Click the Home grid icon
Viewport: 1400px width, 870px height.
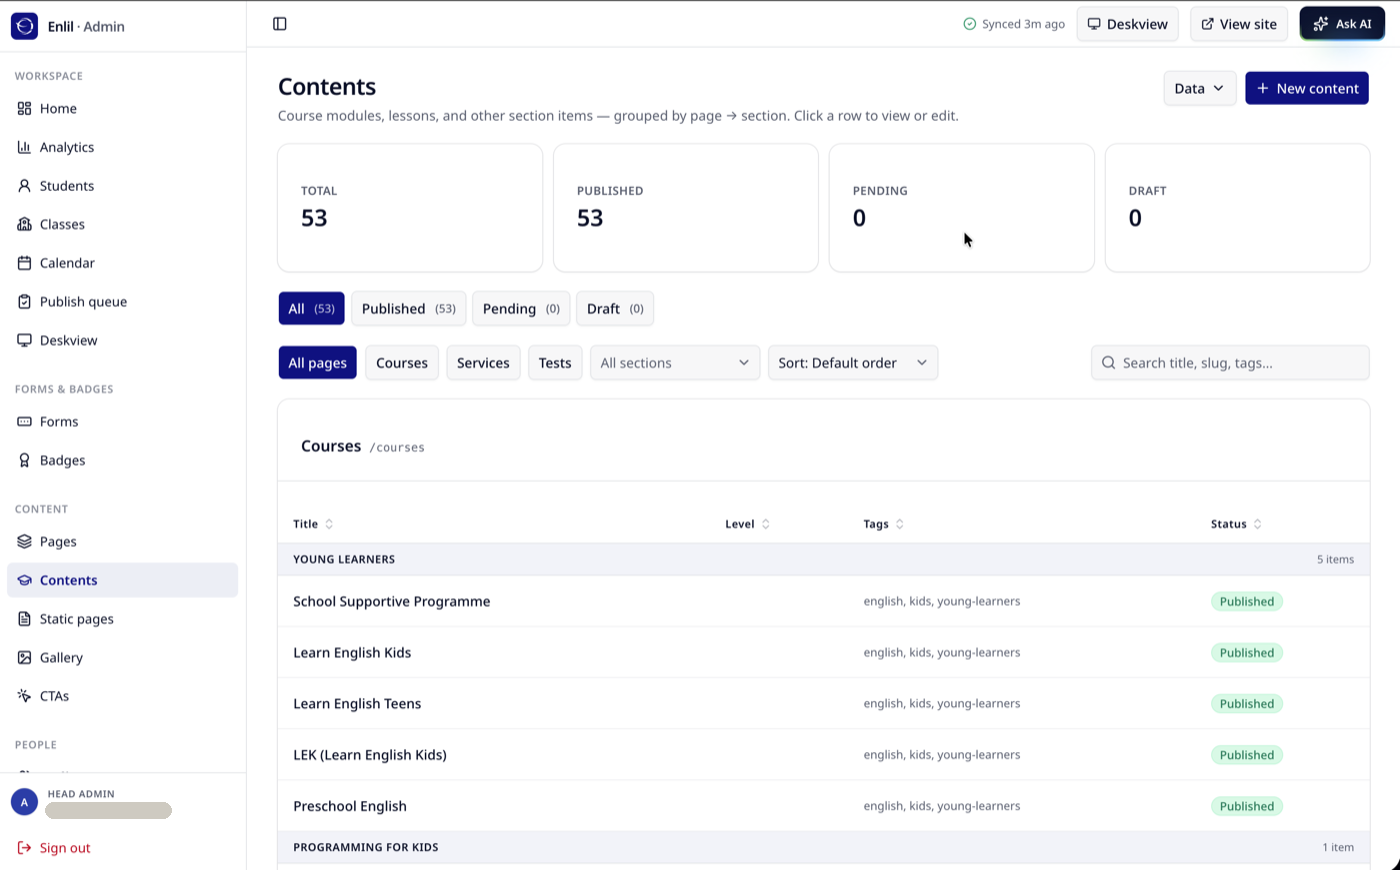[24, 108]
